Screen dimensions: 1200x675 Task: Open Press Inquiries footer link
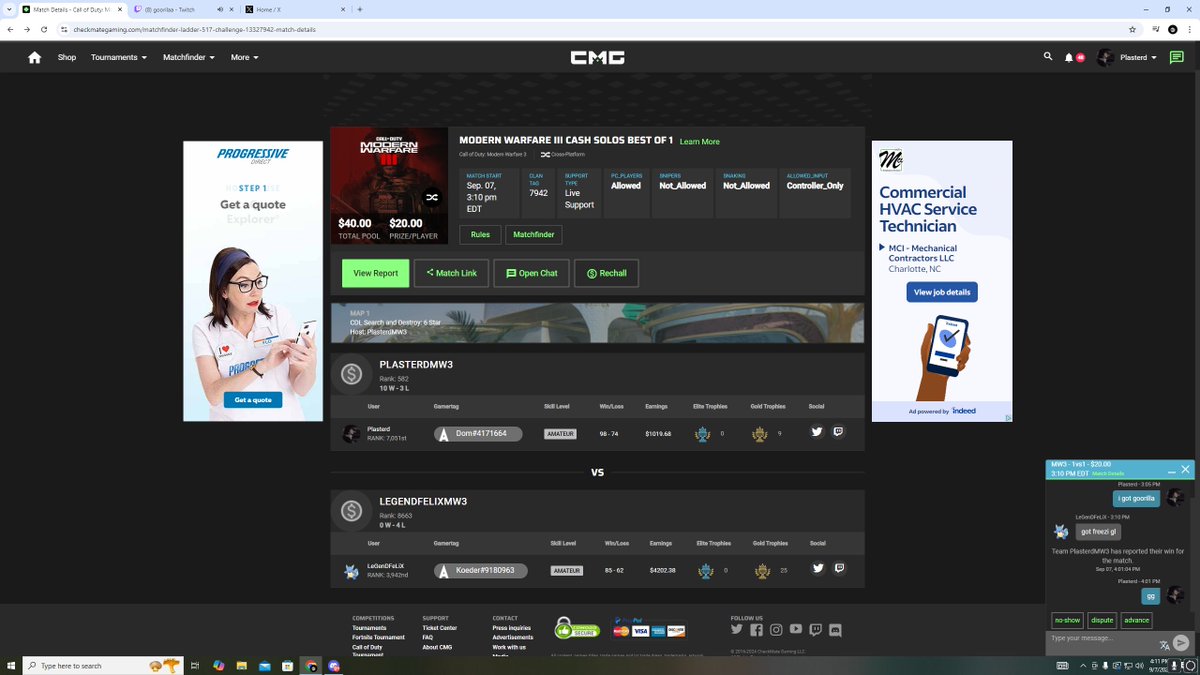[x=512, y=628]
